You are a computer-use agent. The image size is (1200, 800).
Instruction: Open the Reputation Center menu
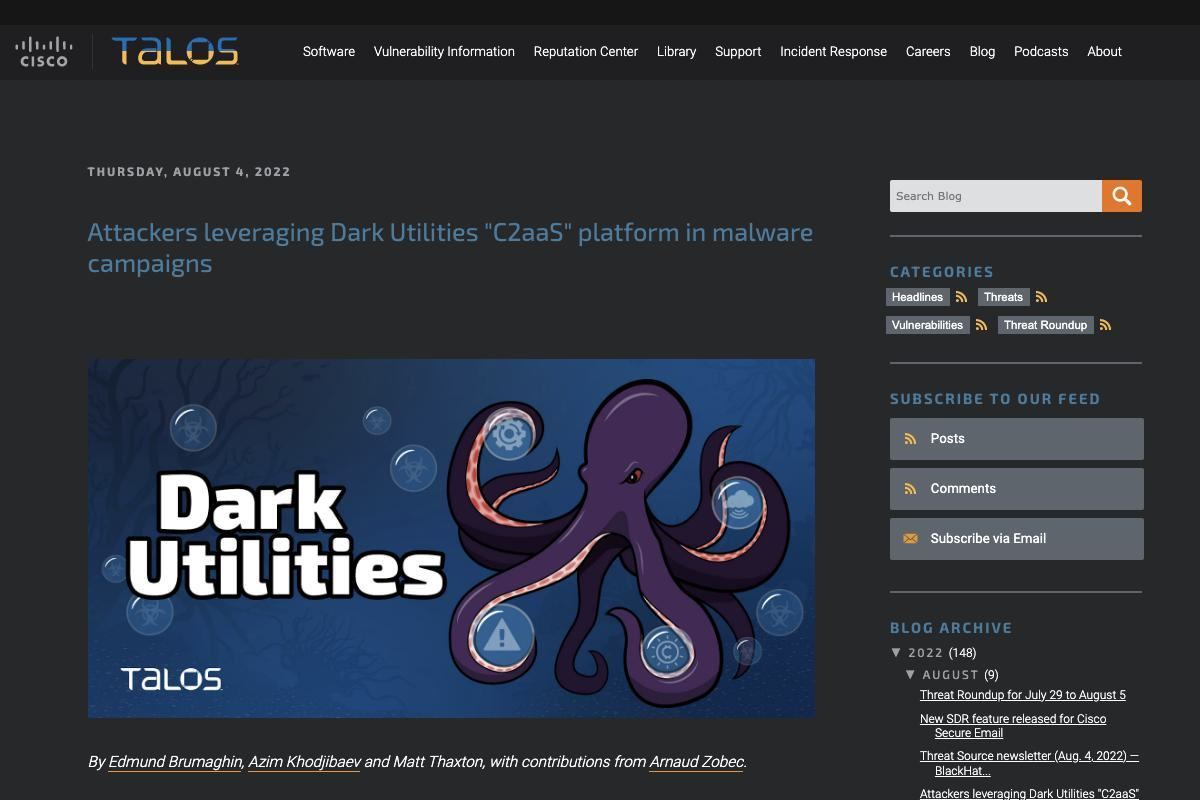[585, 52]
